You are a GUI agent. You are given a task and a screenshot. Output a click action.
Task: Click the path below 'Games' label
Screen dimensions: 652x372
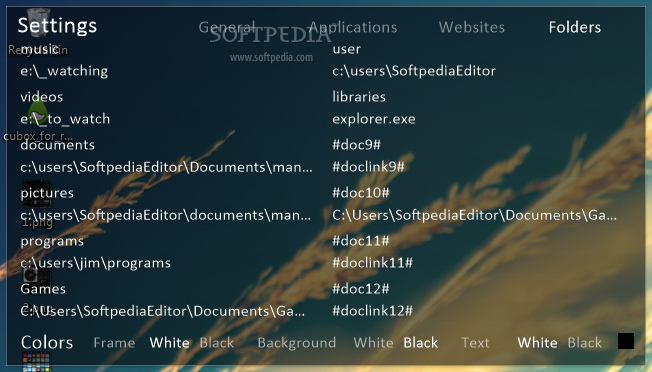pyautogui.click(x=163, y=311)
